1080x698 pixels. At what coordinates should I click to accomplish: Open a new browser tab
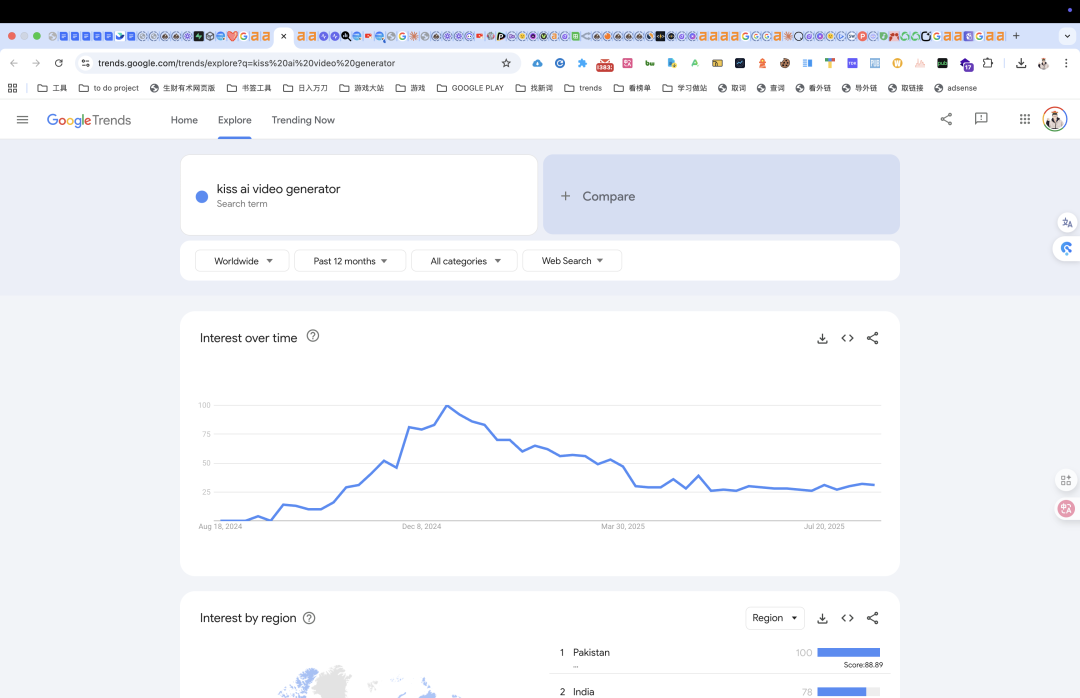[1016, 36]
